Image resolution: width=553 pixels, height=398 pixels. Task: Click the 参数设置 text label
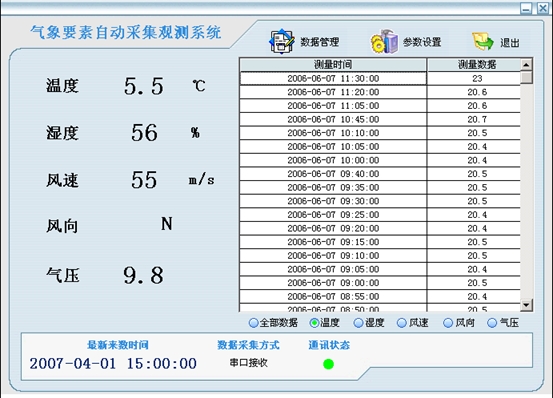pos(422,42)
